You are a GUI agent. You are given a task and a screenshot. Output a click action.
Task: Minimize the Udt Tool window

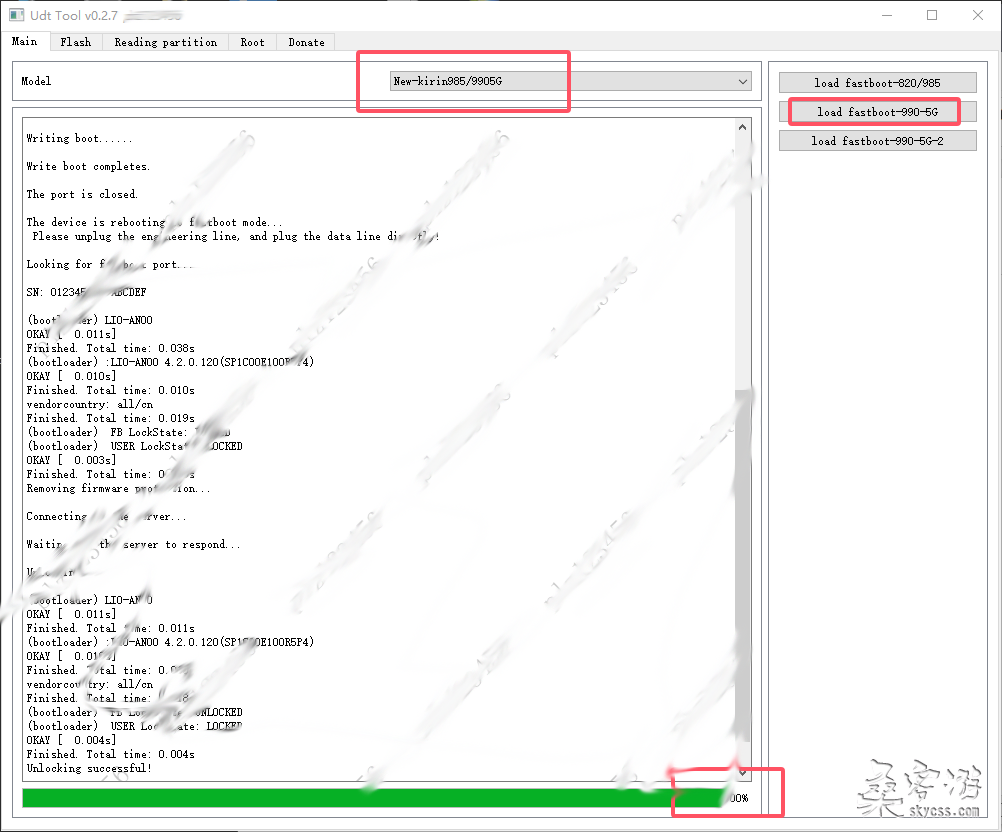coord(886,16)
